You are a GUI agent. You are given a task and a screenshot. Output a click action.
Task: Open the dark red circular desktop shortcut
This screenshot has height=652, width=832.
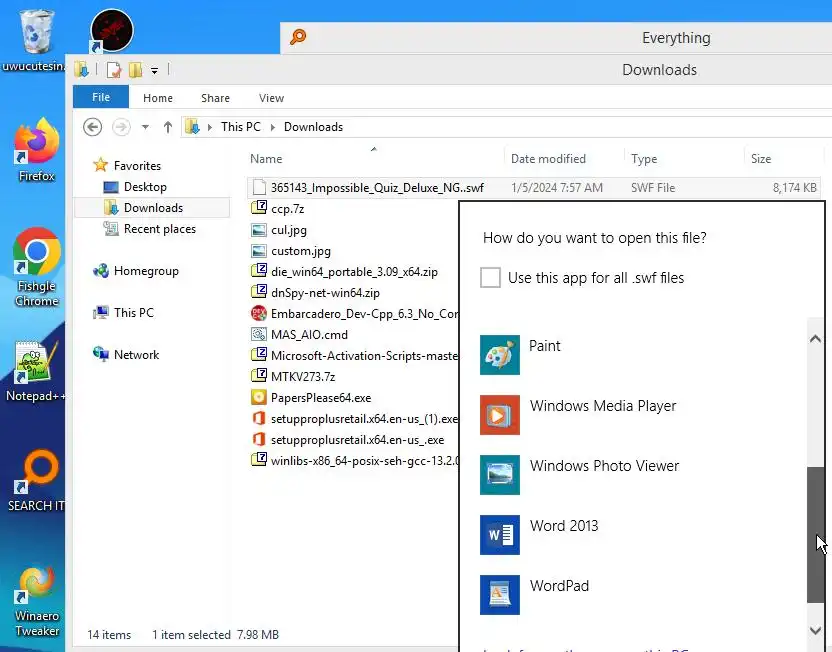[111, 31]
